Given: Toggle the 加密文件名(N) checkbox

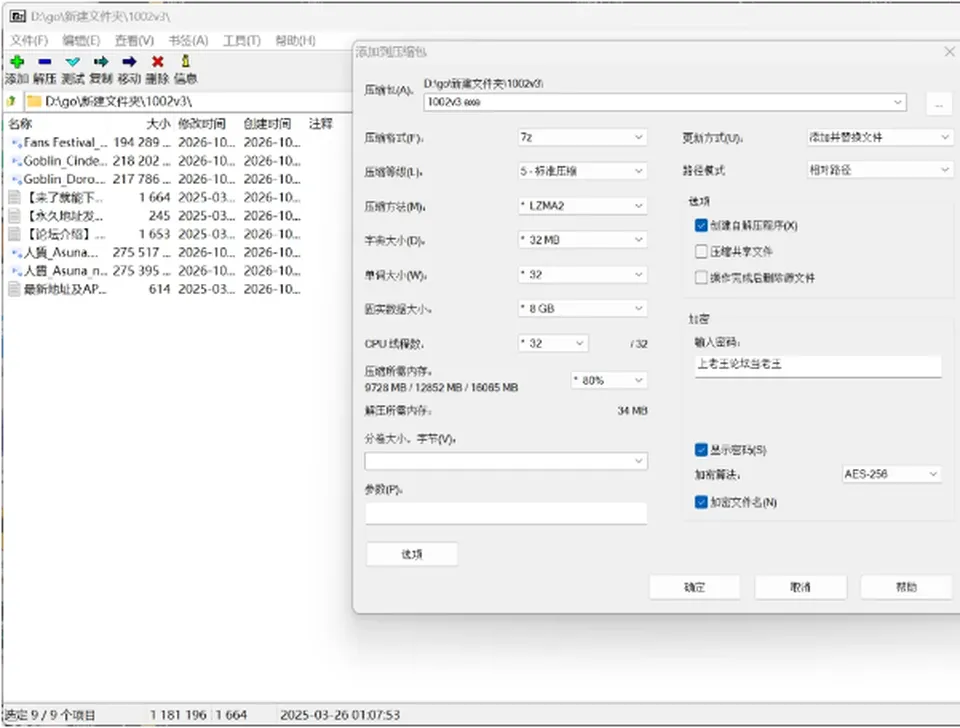Looking at the screenshot, I should click(701, 502).
